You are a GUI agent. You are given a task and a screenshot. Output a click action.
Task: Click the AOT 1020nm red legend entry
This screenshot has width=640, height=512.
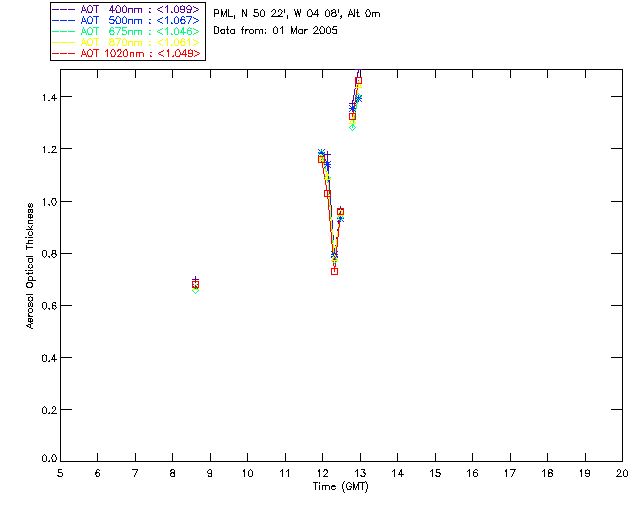coord(126,53)
